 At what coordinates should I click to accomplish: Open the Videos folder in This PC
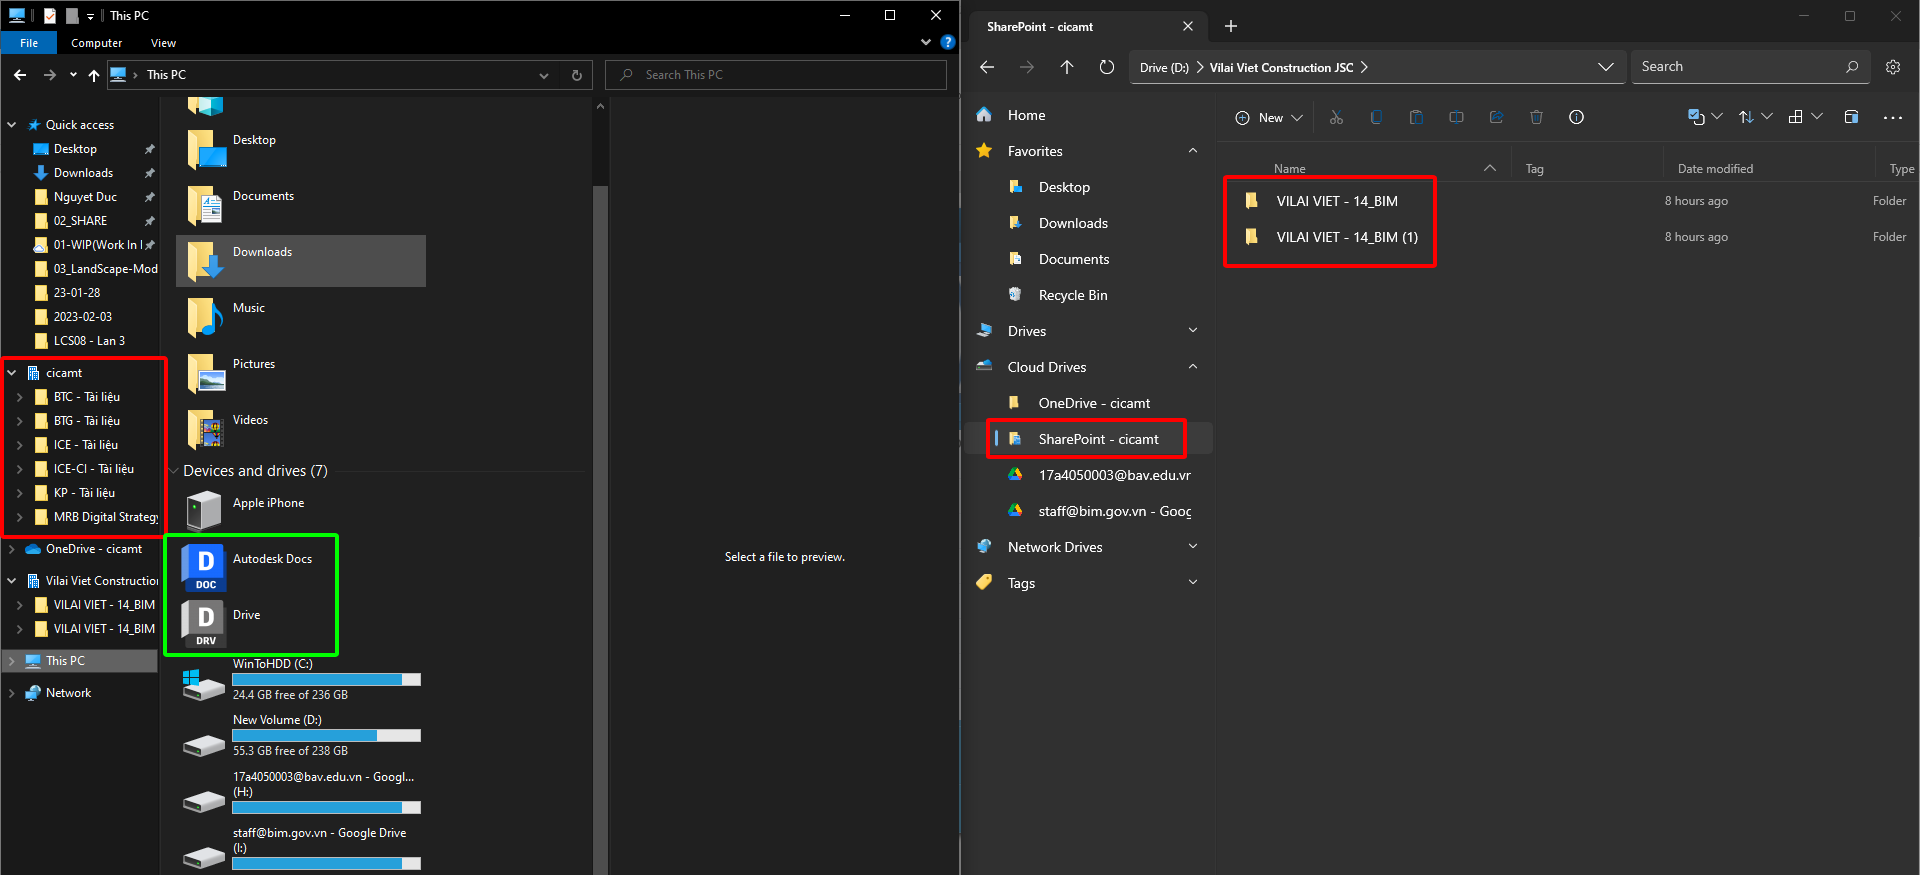click(x=301, y=429)
